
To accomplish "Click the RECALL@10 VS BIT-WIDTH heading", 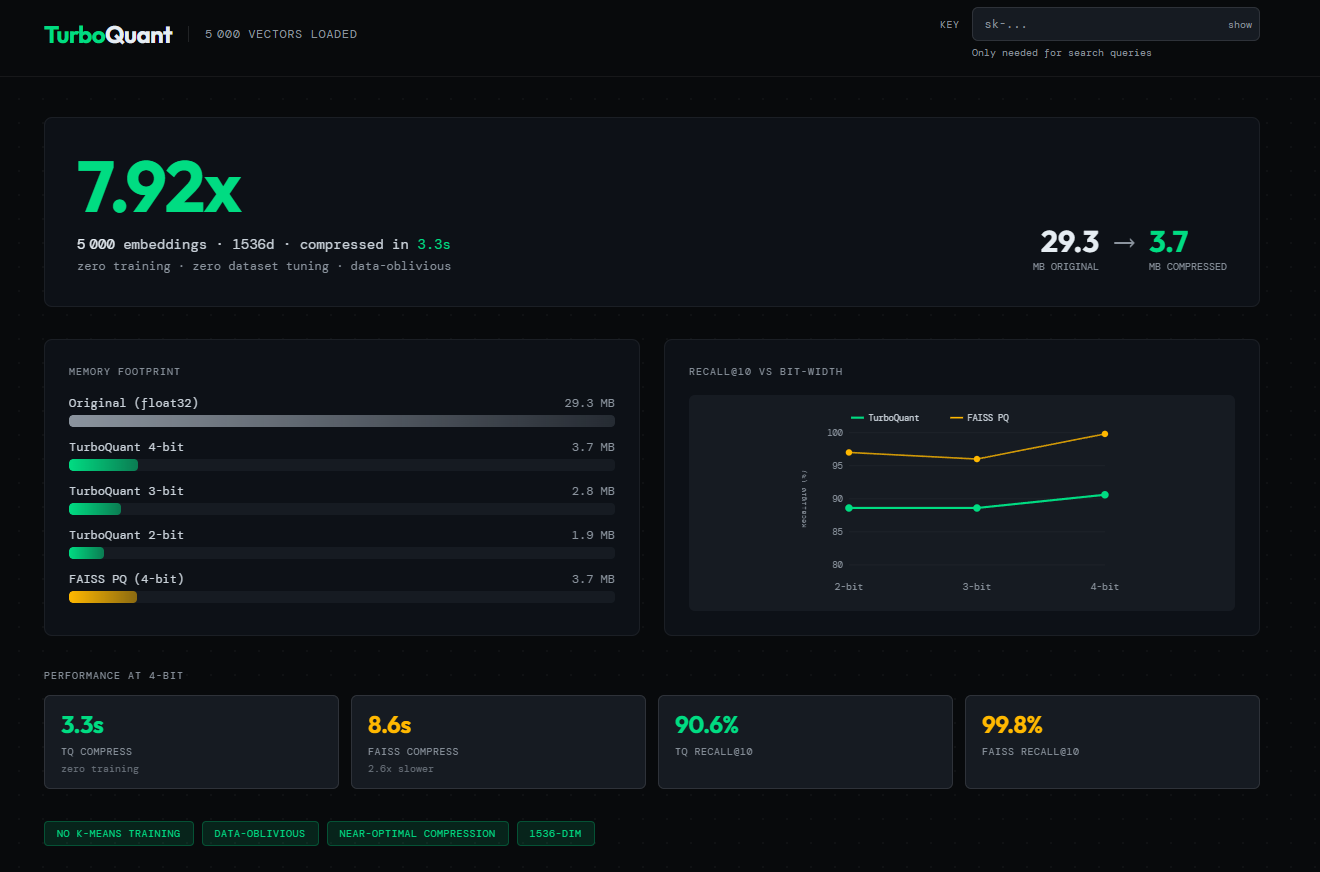I will point(766,372).
